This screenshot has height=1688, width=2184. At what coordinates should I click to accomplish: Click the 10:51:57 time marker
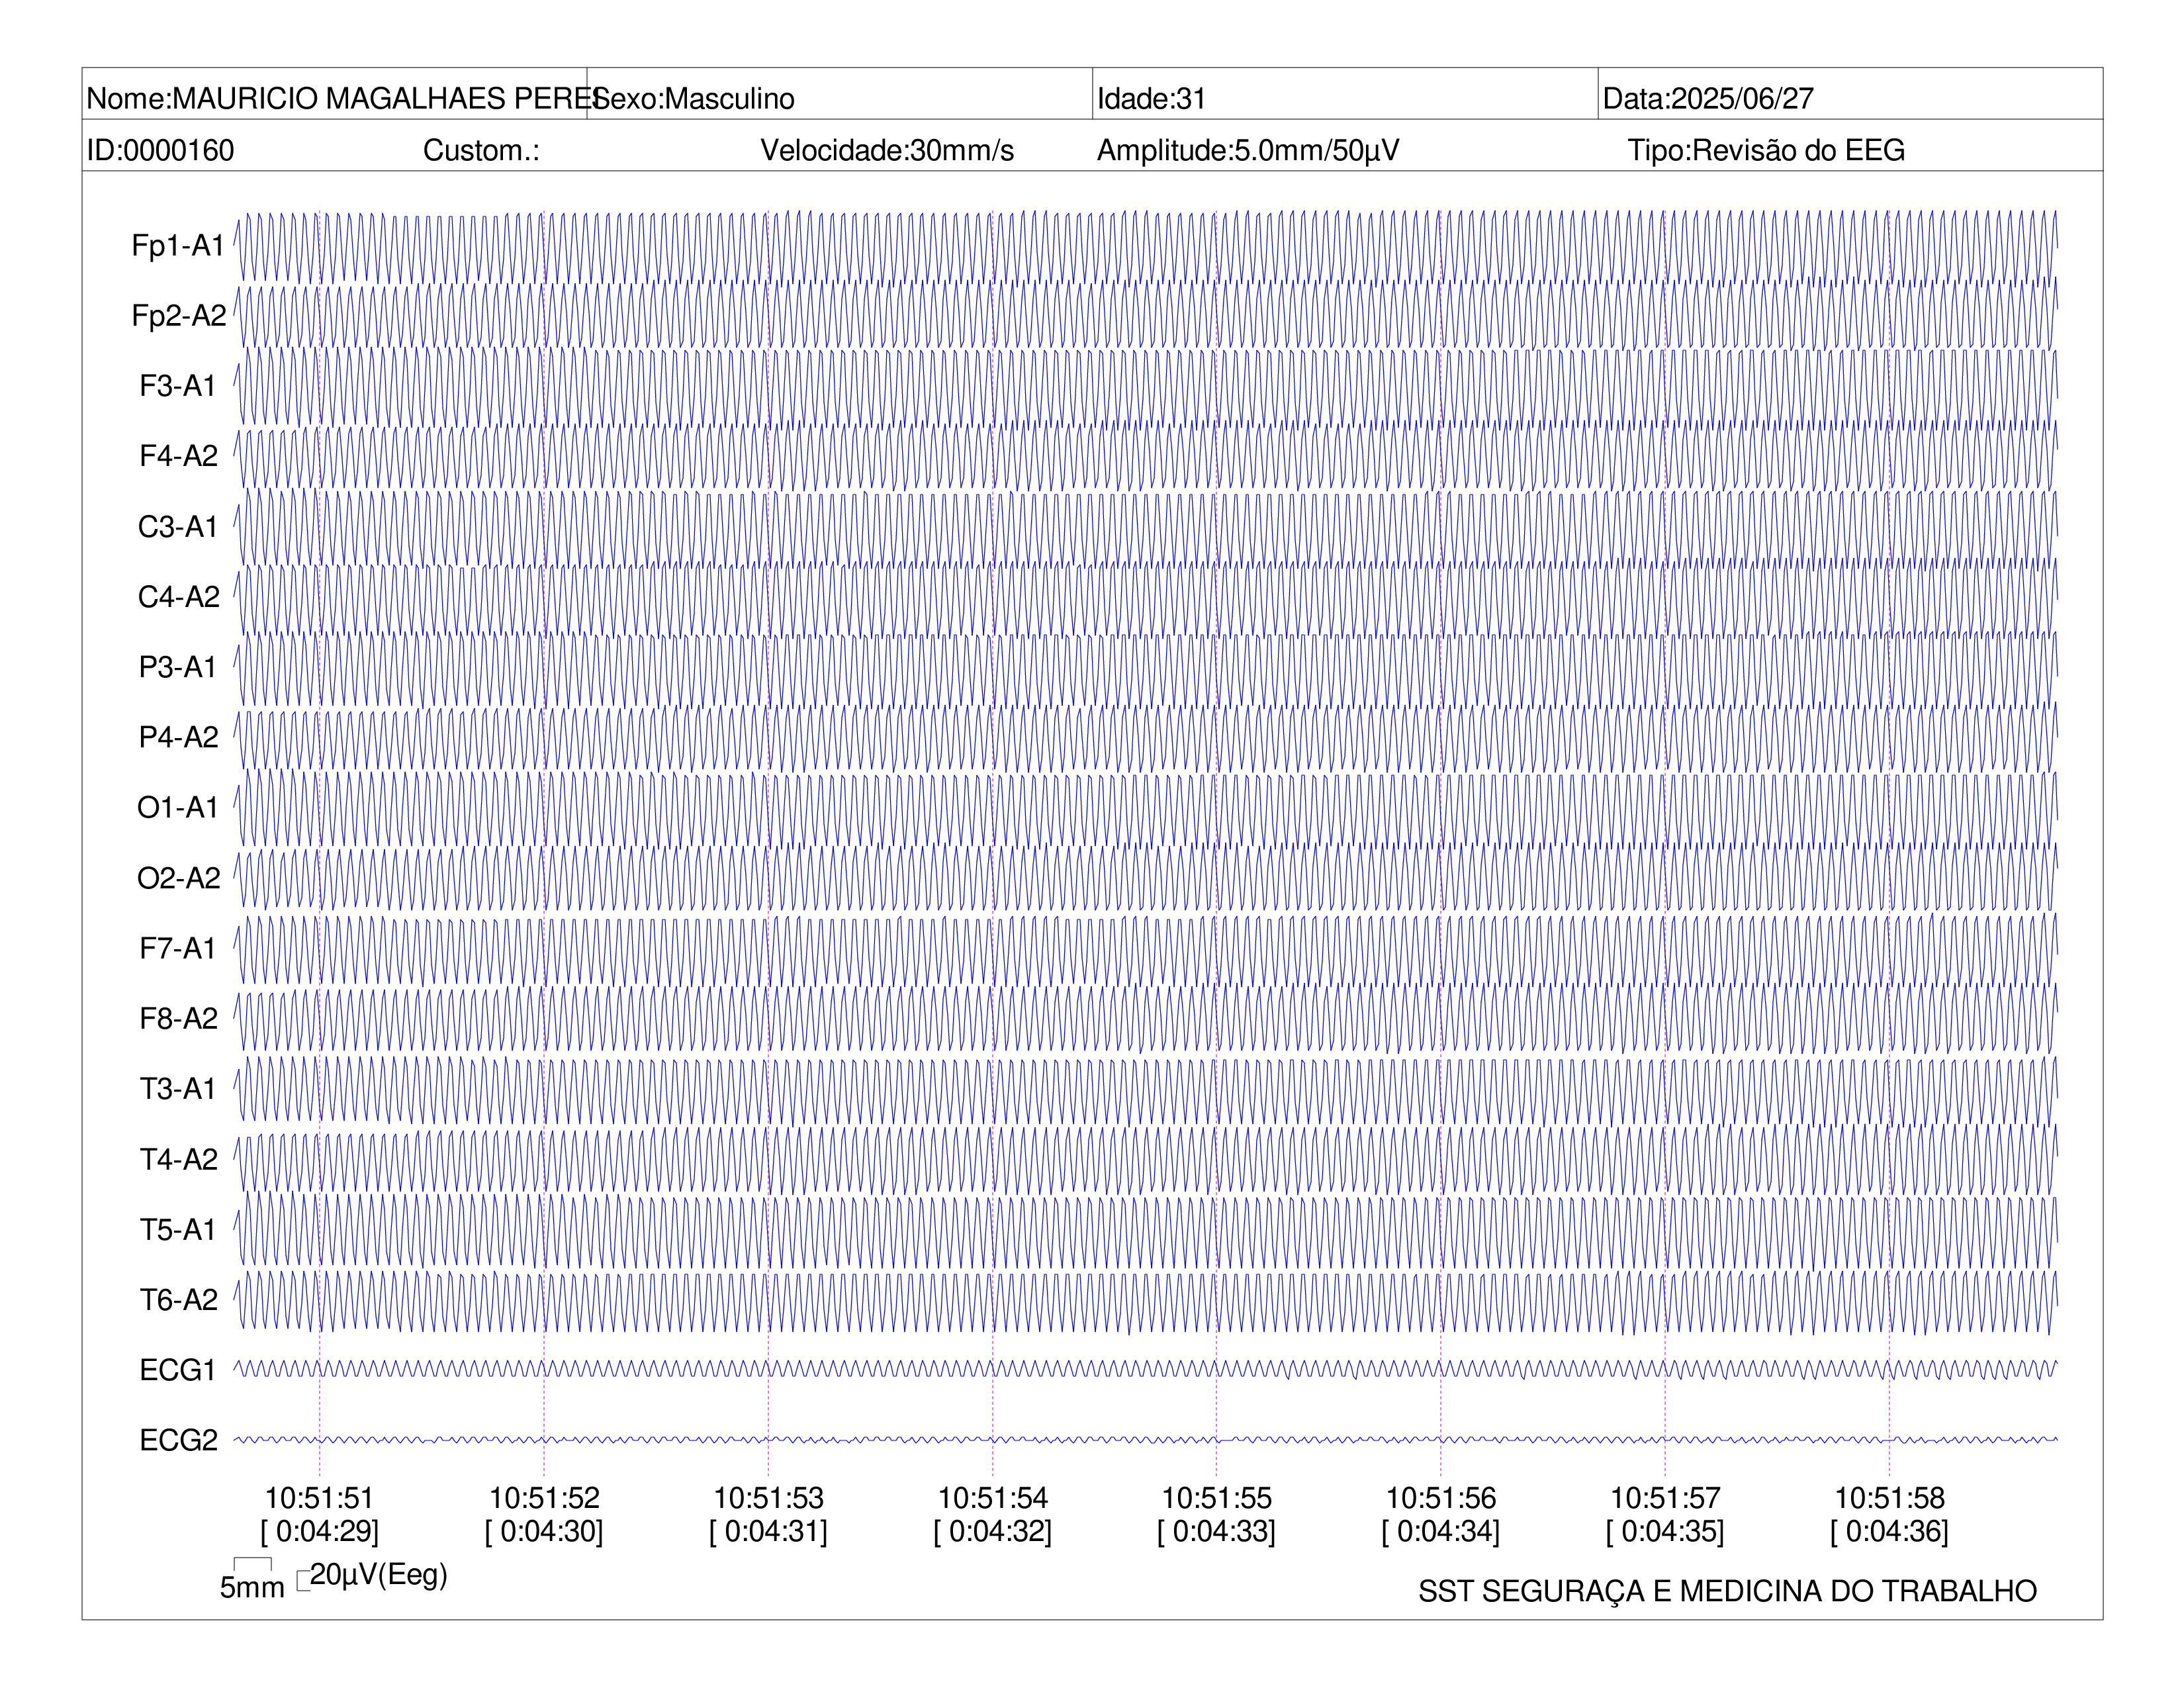pyautogui.click(x=1665, y=1498)
